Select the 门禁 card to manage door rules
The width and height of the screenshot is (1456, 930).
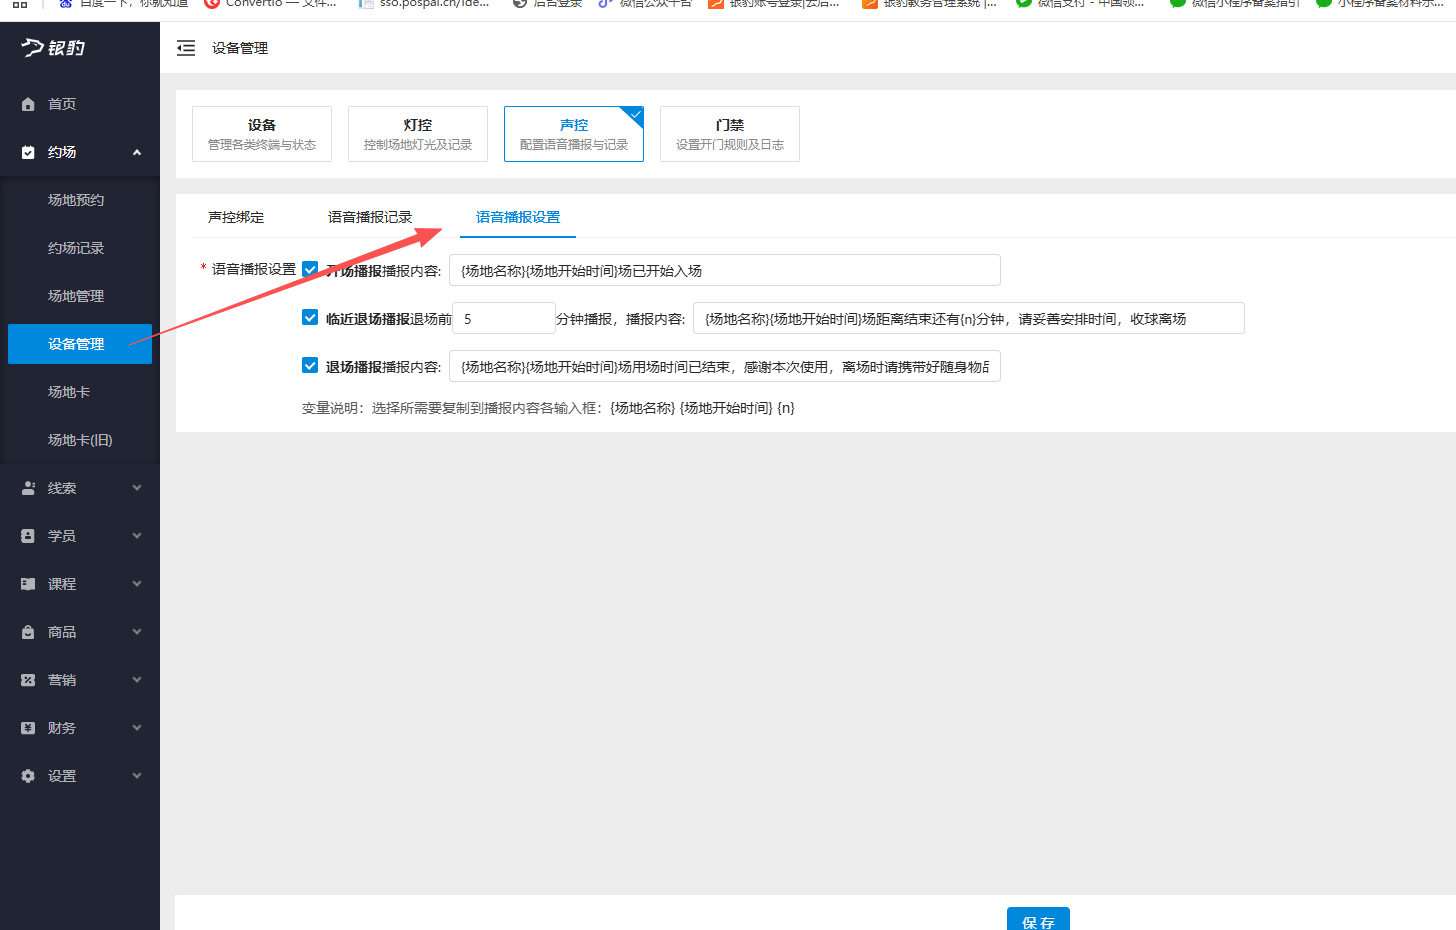[729, 133]
